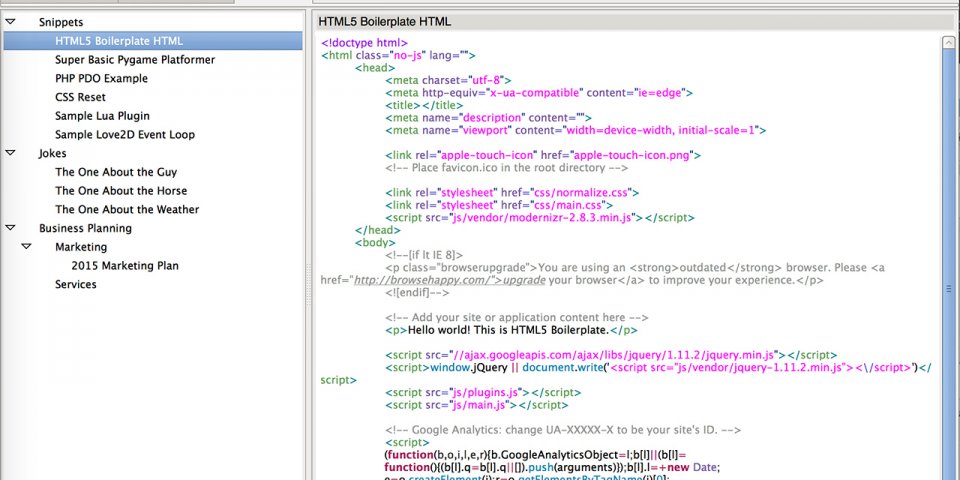Collapse the Jokes disclosure triangle
The height and width of the screenshot is (480, 960).
click(10, 153)
